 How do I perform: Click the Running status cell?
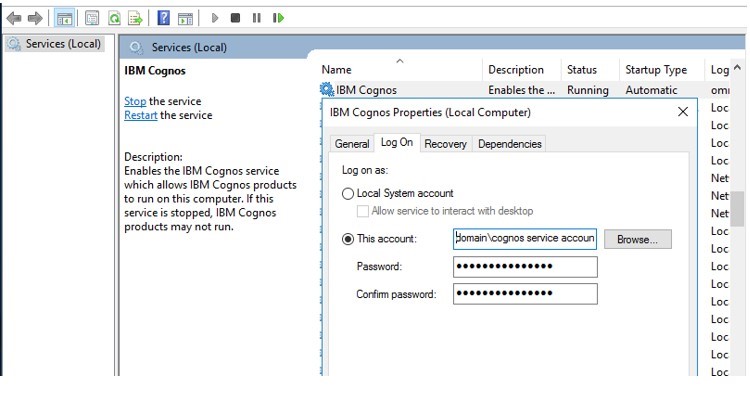pyautogui.click(x=588, y=90)
